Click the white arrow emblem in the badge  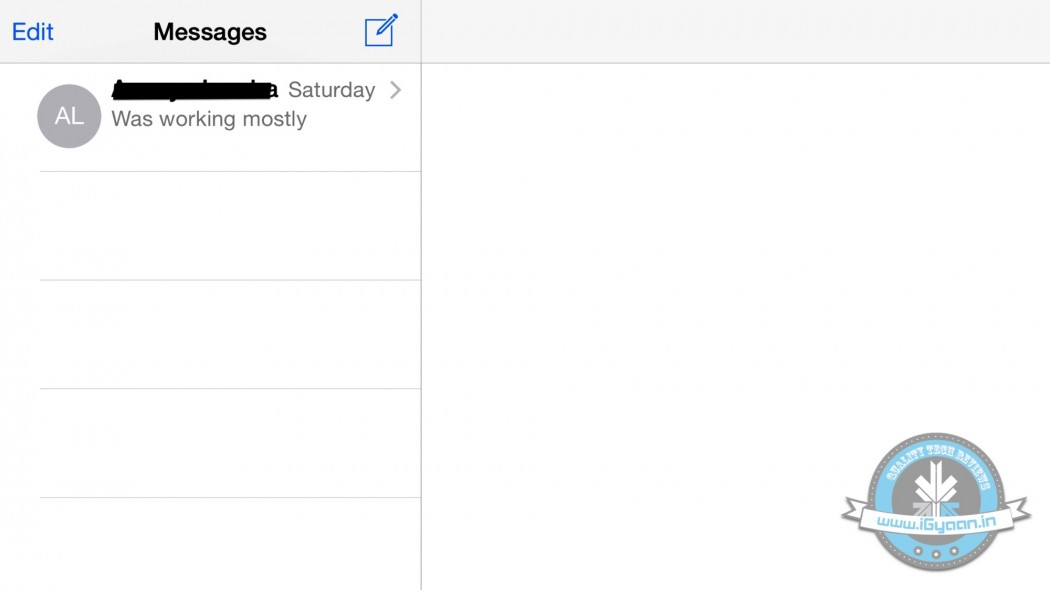coord(936,487)
